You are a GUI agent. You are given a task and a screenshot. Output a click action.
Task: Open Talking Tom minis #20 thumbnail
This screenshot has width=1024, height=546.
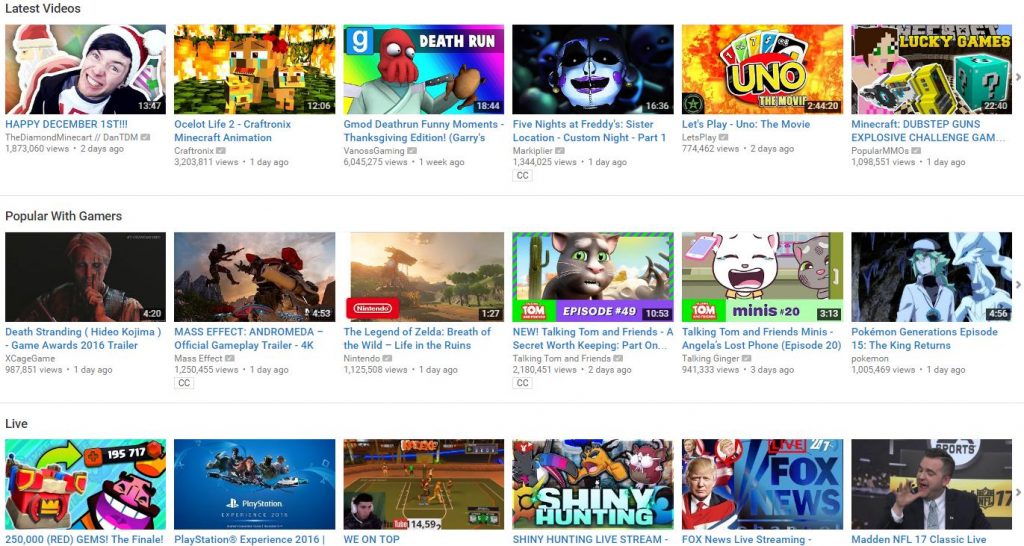[762, 277]
